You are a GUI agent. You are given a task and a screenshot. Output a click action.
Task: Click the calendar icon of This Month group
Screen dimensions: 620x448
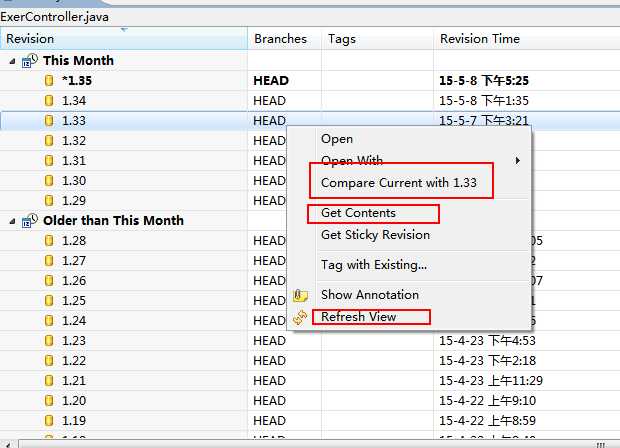pyautogui.click(x=30, y=60)
